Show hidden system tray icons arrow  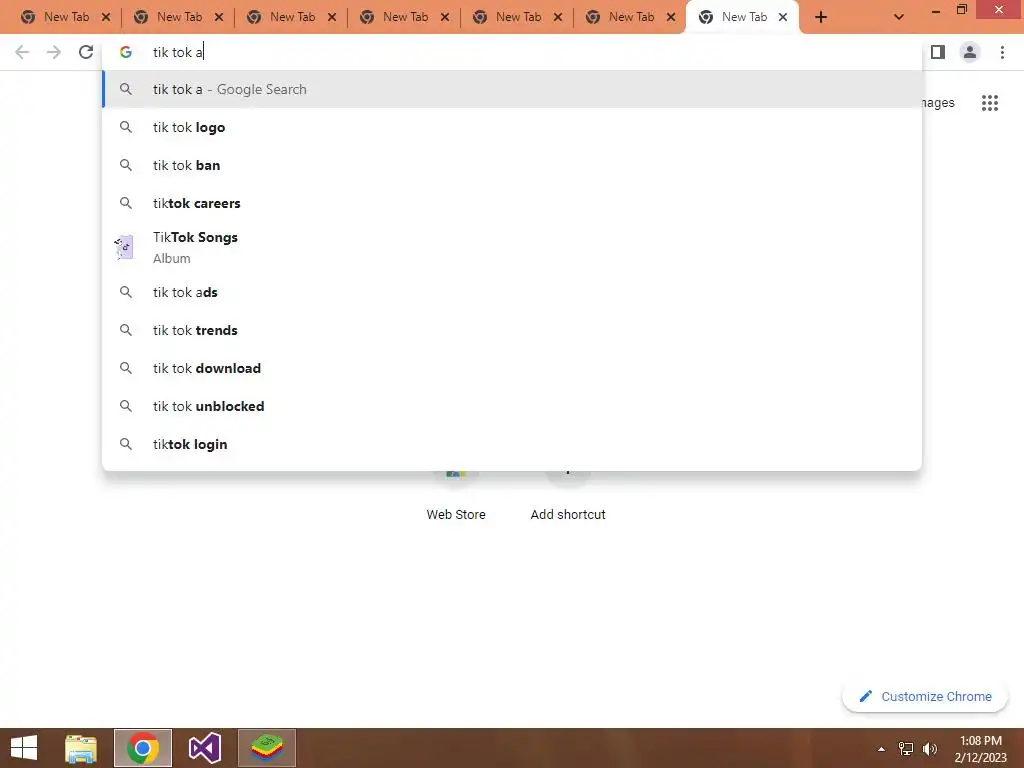tap(881, 749)
